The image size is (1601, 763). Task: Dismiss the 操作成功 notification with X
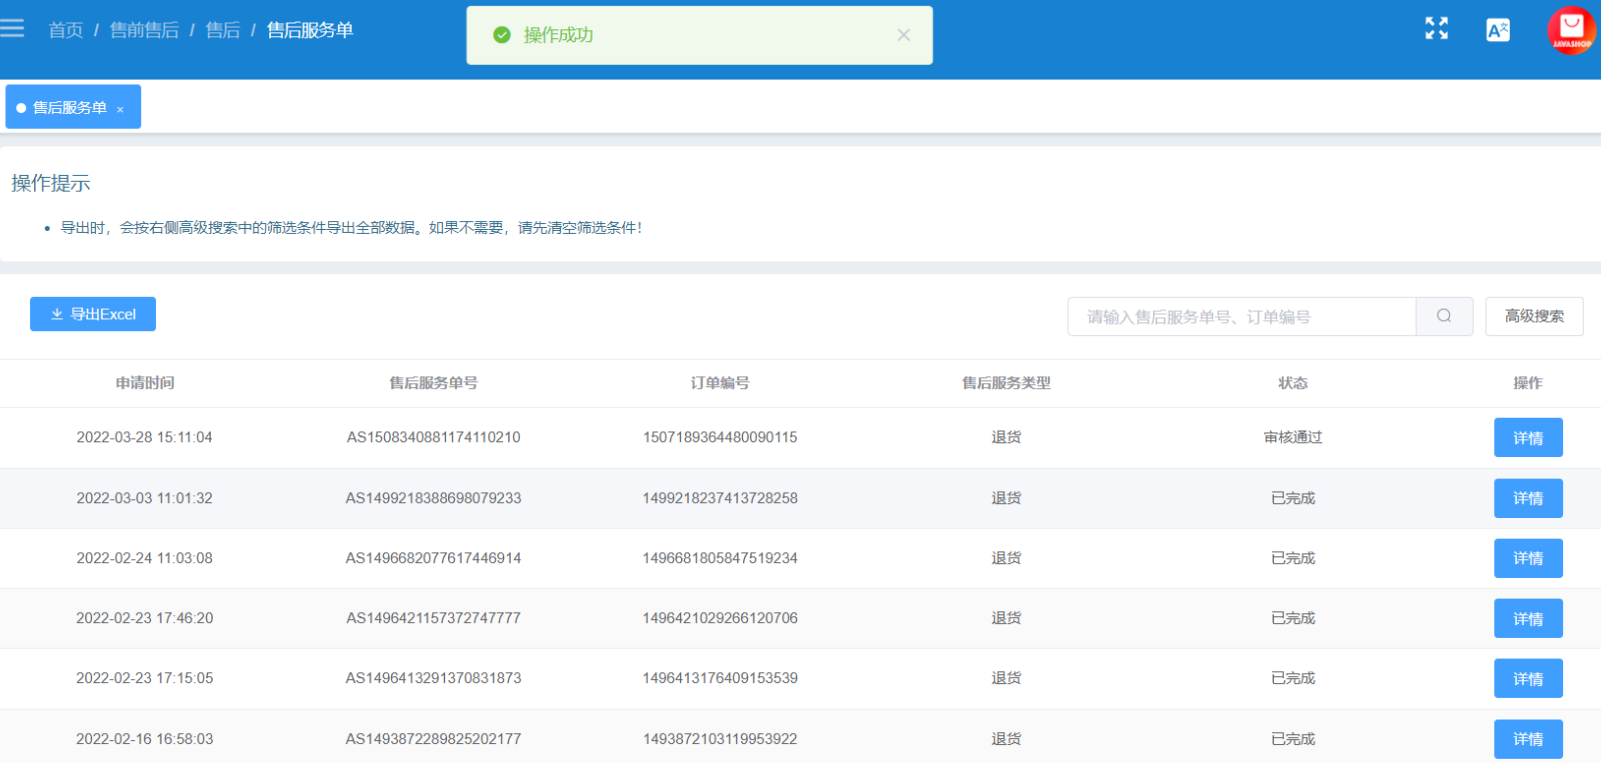pyautogui.click(x=903, y=35)
